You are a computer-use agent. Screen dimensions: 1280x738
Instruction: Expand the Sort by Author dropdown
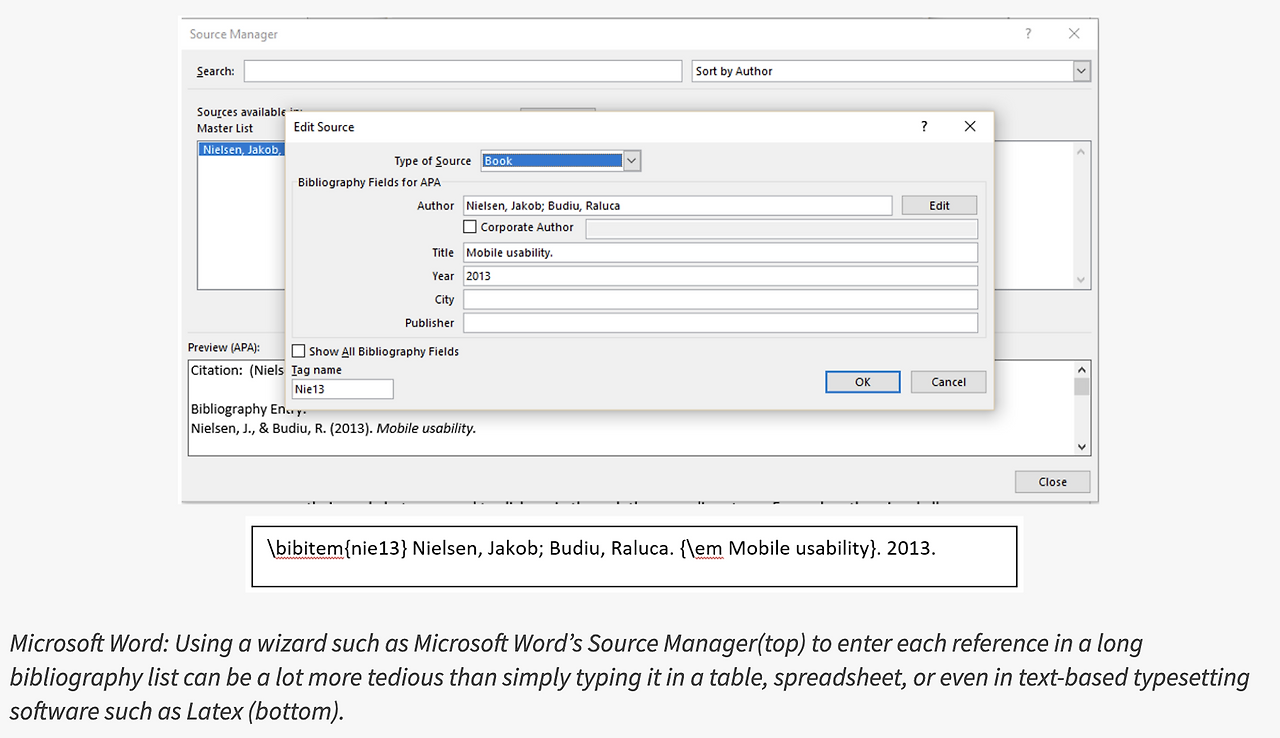pyautogui.click(x=1081, y=70)
